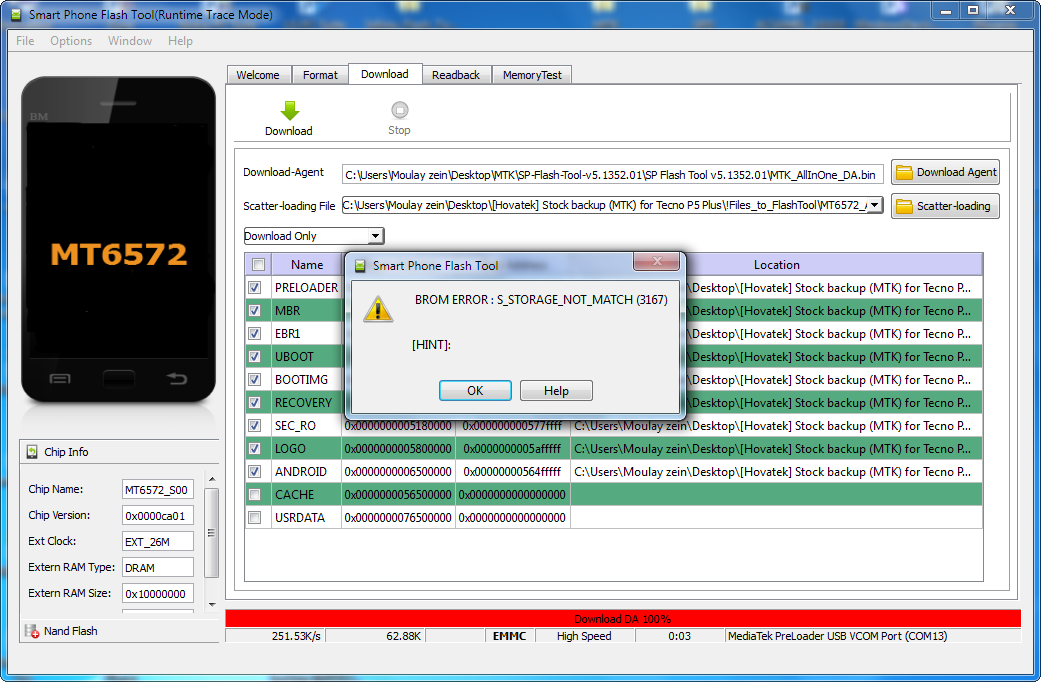Click the phone image menu key icon
The height and width of the screenshot is (682, 1041).
pos(60,379)
